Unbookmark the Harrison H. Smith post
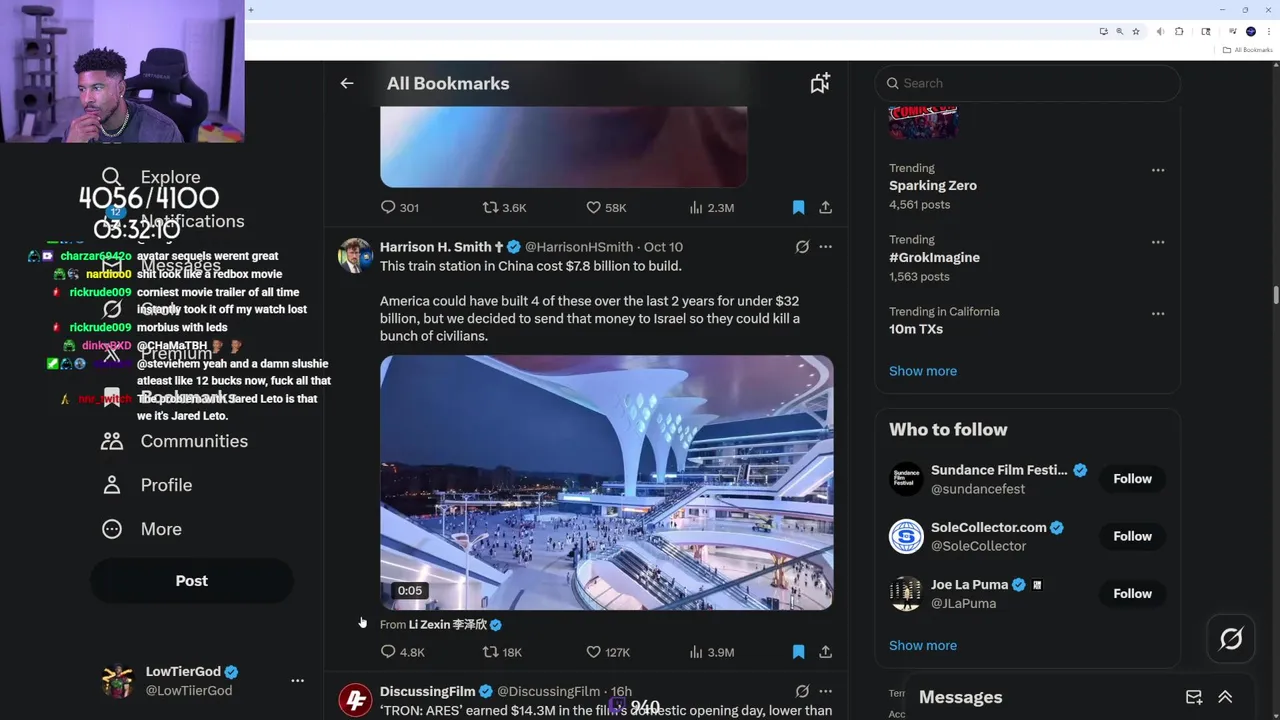Image resolution: width=1280 pixels, height=720 pixels. (798, 652)
